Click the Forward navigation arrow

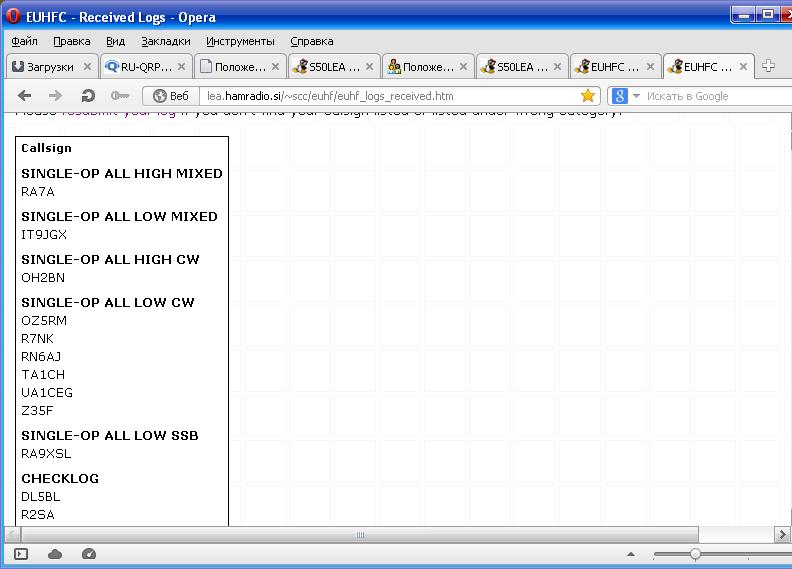tap(56, 96)
